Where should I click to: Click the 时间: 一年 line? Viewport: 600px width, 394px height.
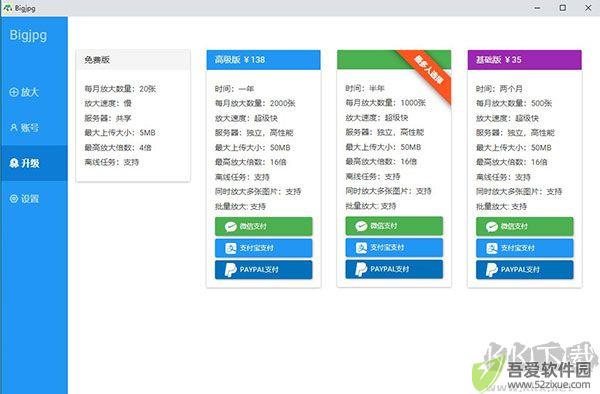pyautogui.click(x=234, y=89)
